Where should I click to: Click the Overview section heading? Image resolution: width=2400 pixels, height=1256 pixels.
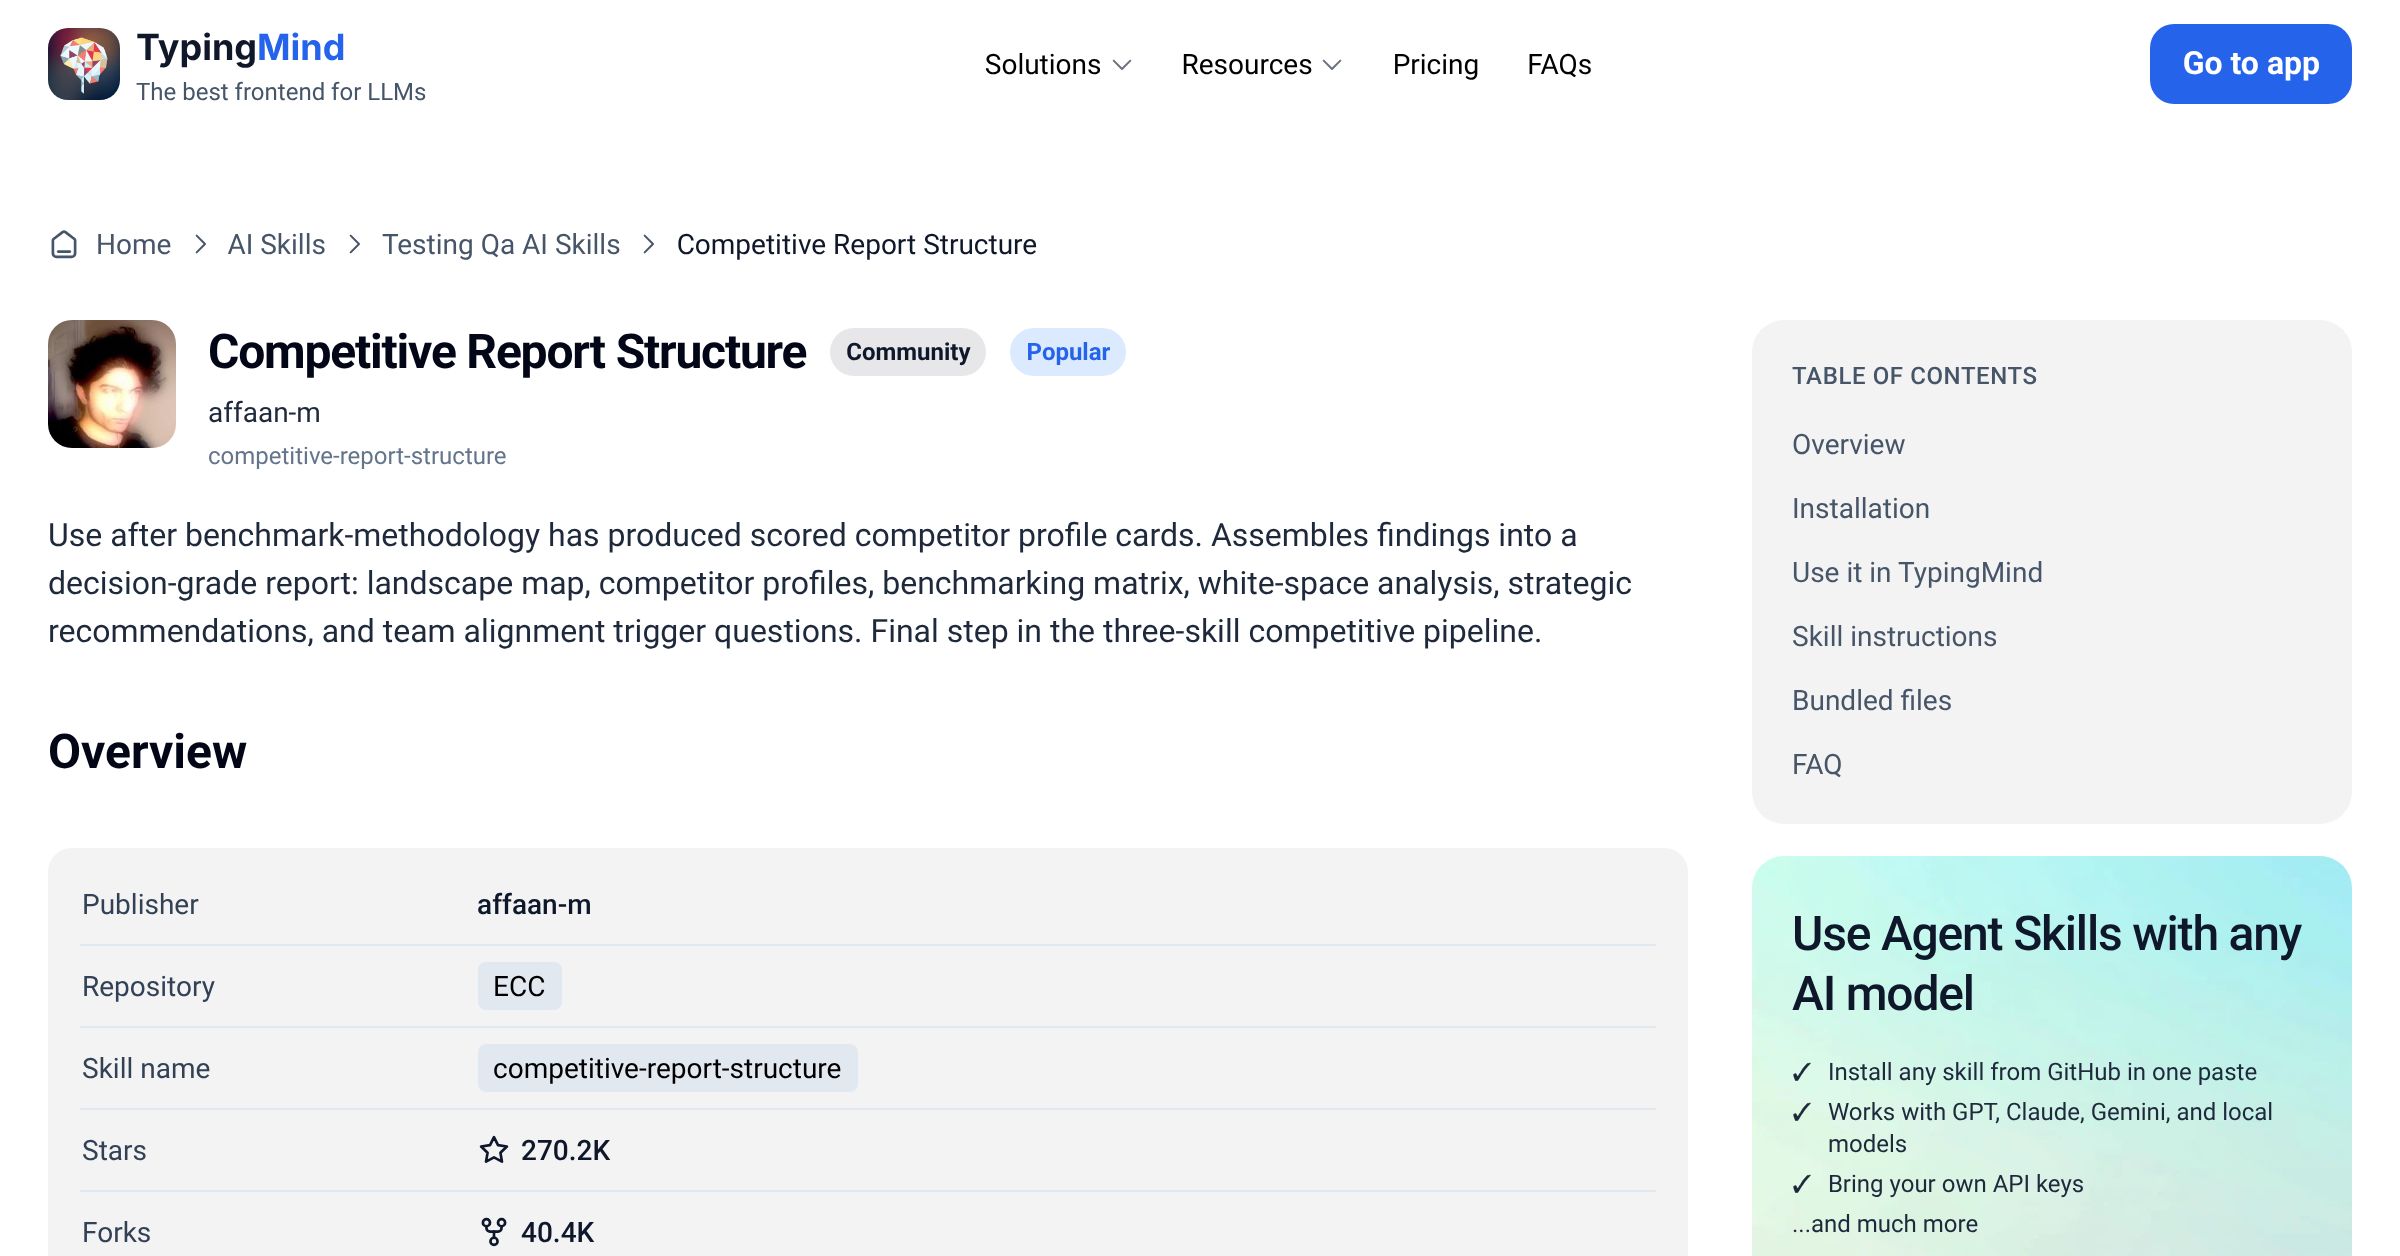[x=147, y=752]
